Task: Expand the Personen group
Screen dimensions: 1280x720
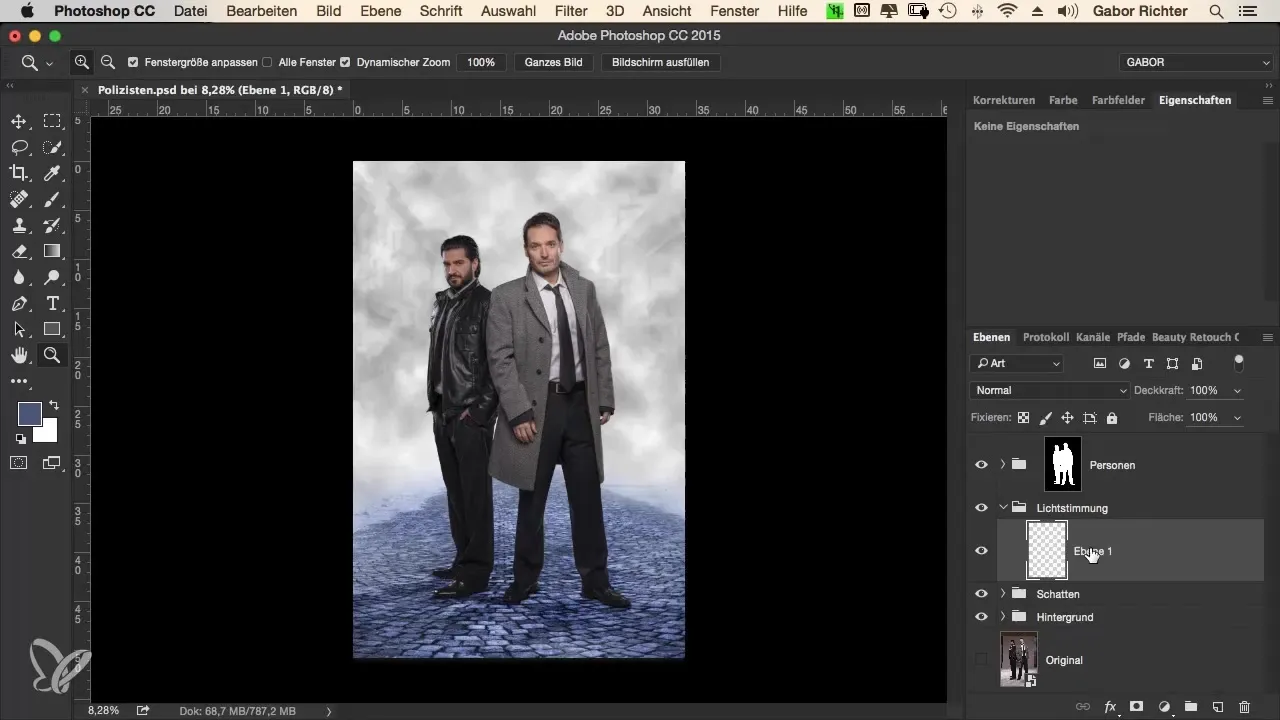Action: tap(1003, 465)
